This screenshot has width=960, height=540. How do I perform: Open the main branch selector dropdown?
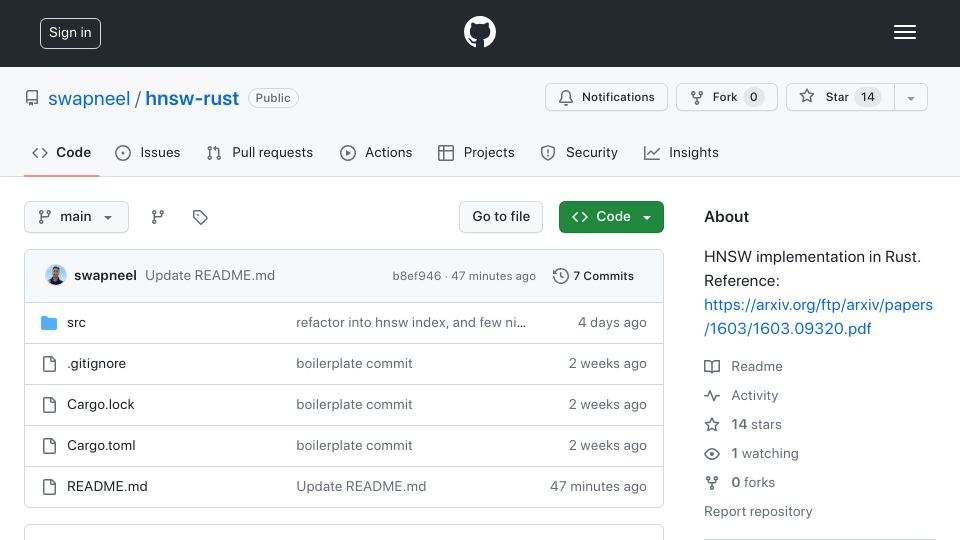tap(77, 217)
